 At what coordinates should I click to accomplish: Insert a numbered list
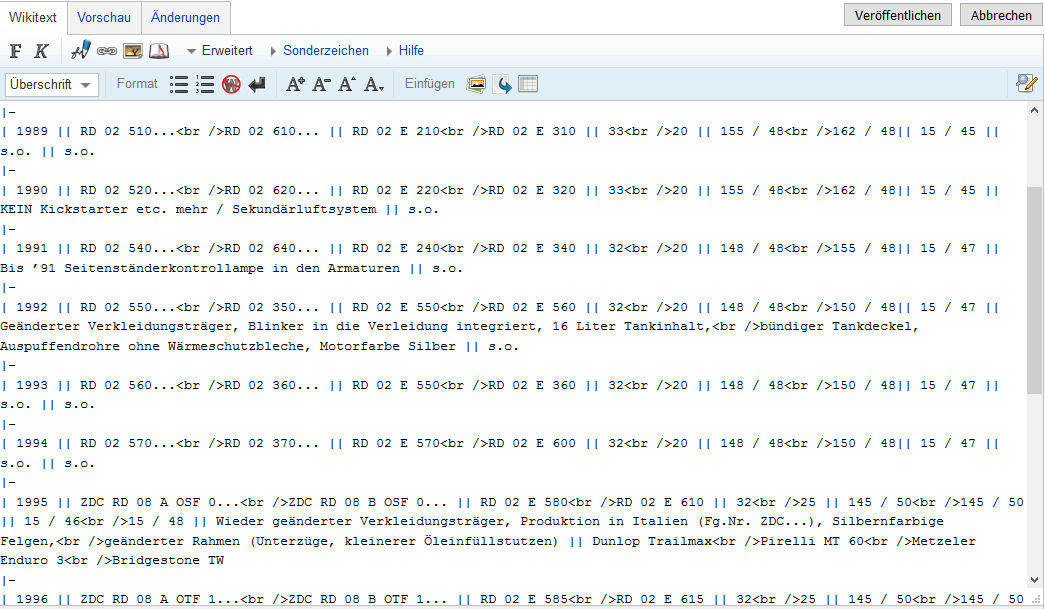tap(205, 84)
